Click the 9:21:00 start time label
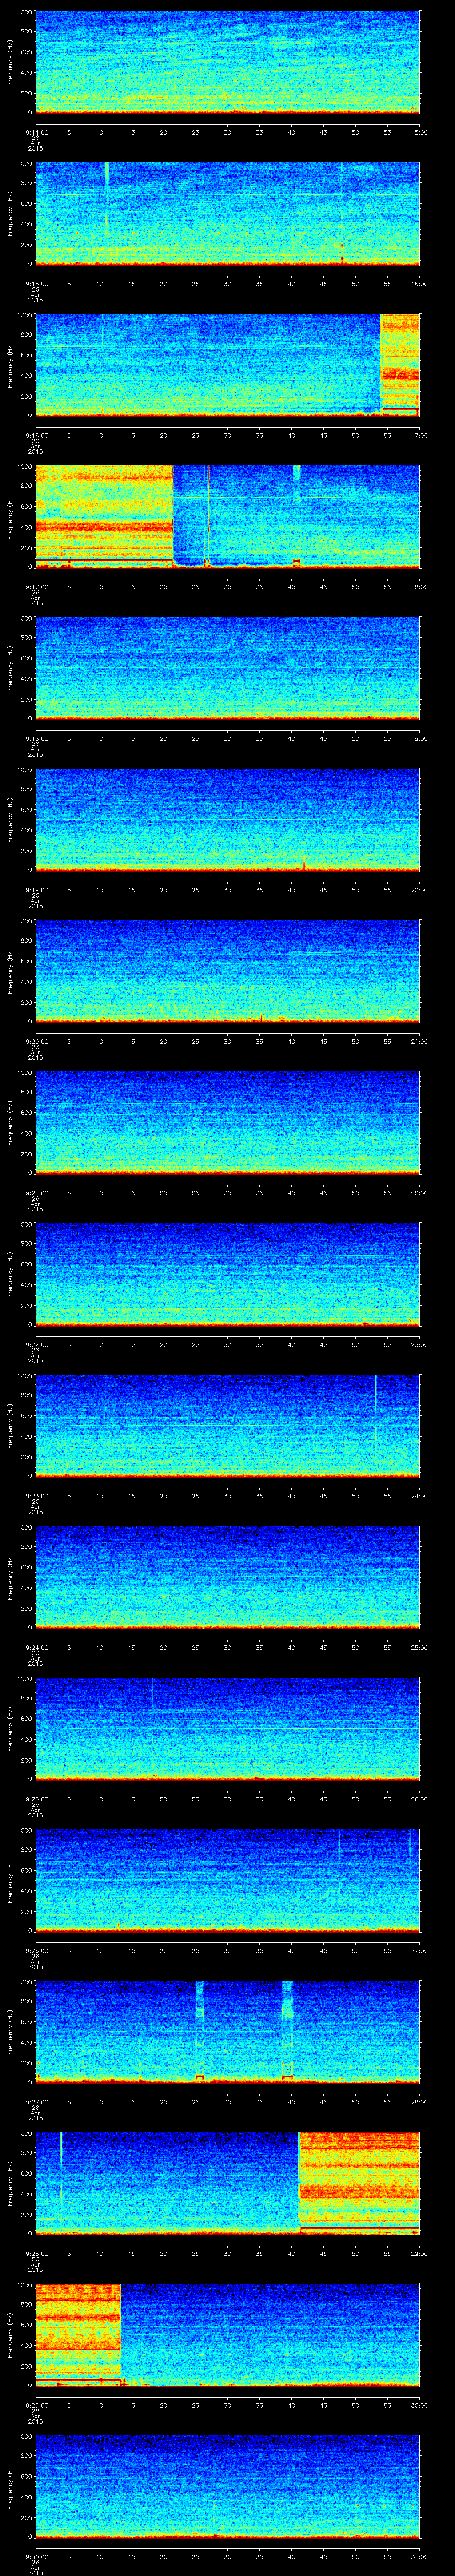 36,1192
